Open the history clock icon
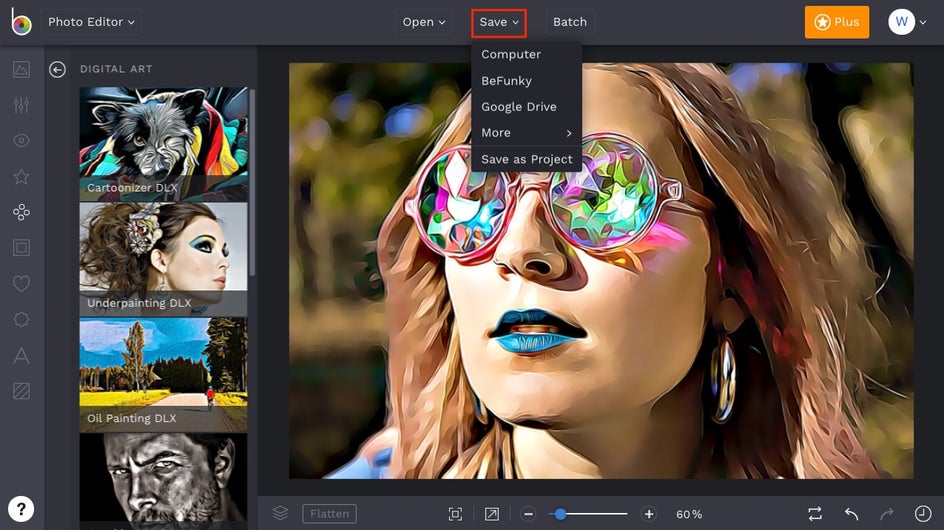Image resolution: width=944 pixels, height=530 pixels. click(923, 514)
